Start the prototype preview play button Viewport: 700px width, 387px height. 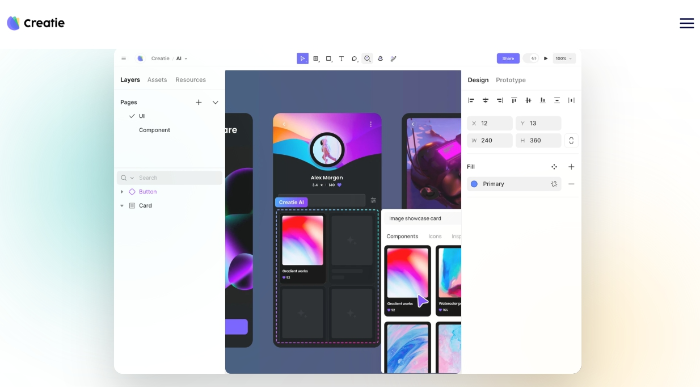click(x=546, y=58)
